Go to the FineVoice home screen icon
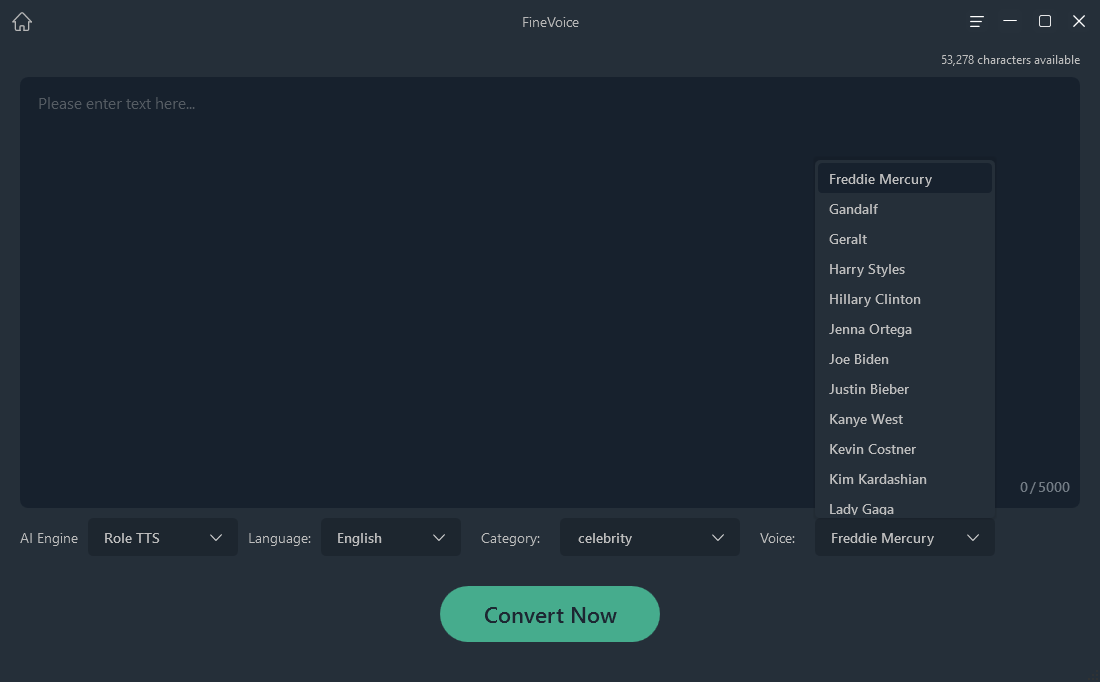Viewport: 1100px width, 682px height. point(22,22)
